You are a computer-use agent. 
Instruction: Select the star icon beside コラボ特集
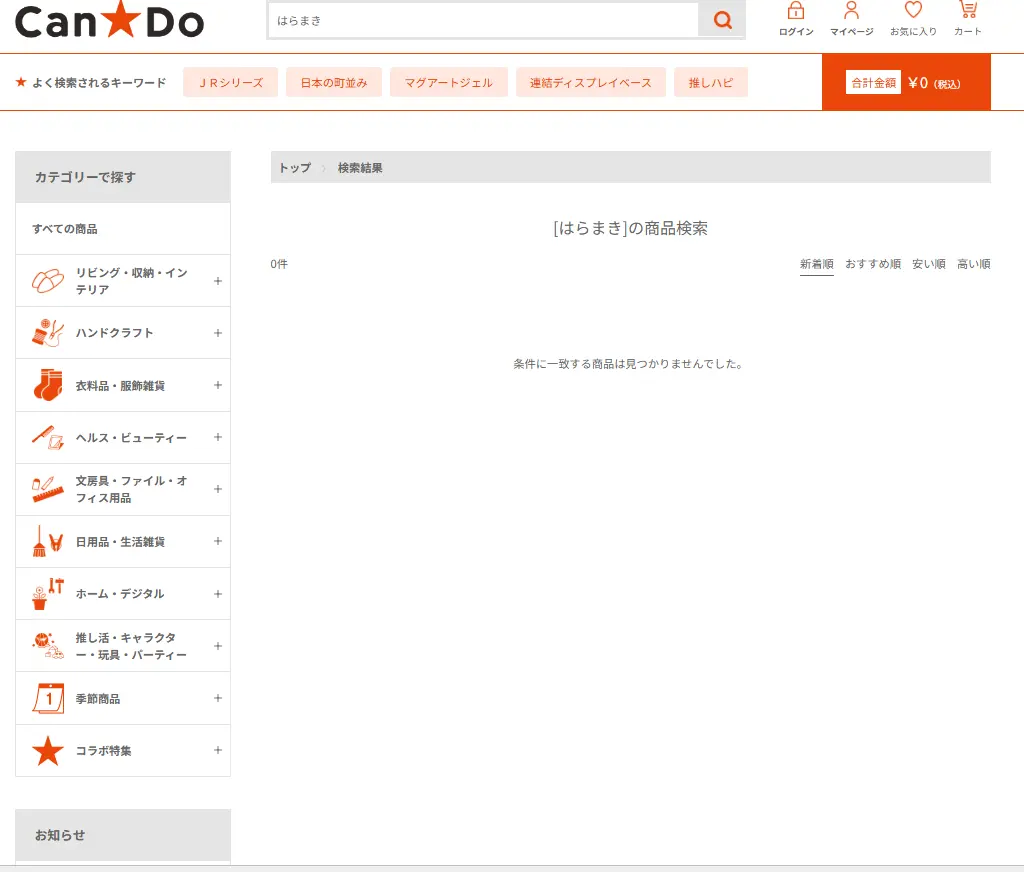click(46, 751)
